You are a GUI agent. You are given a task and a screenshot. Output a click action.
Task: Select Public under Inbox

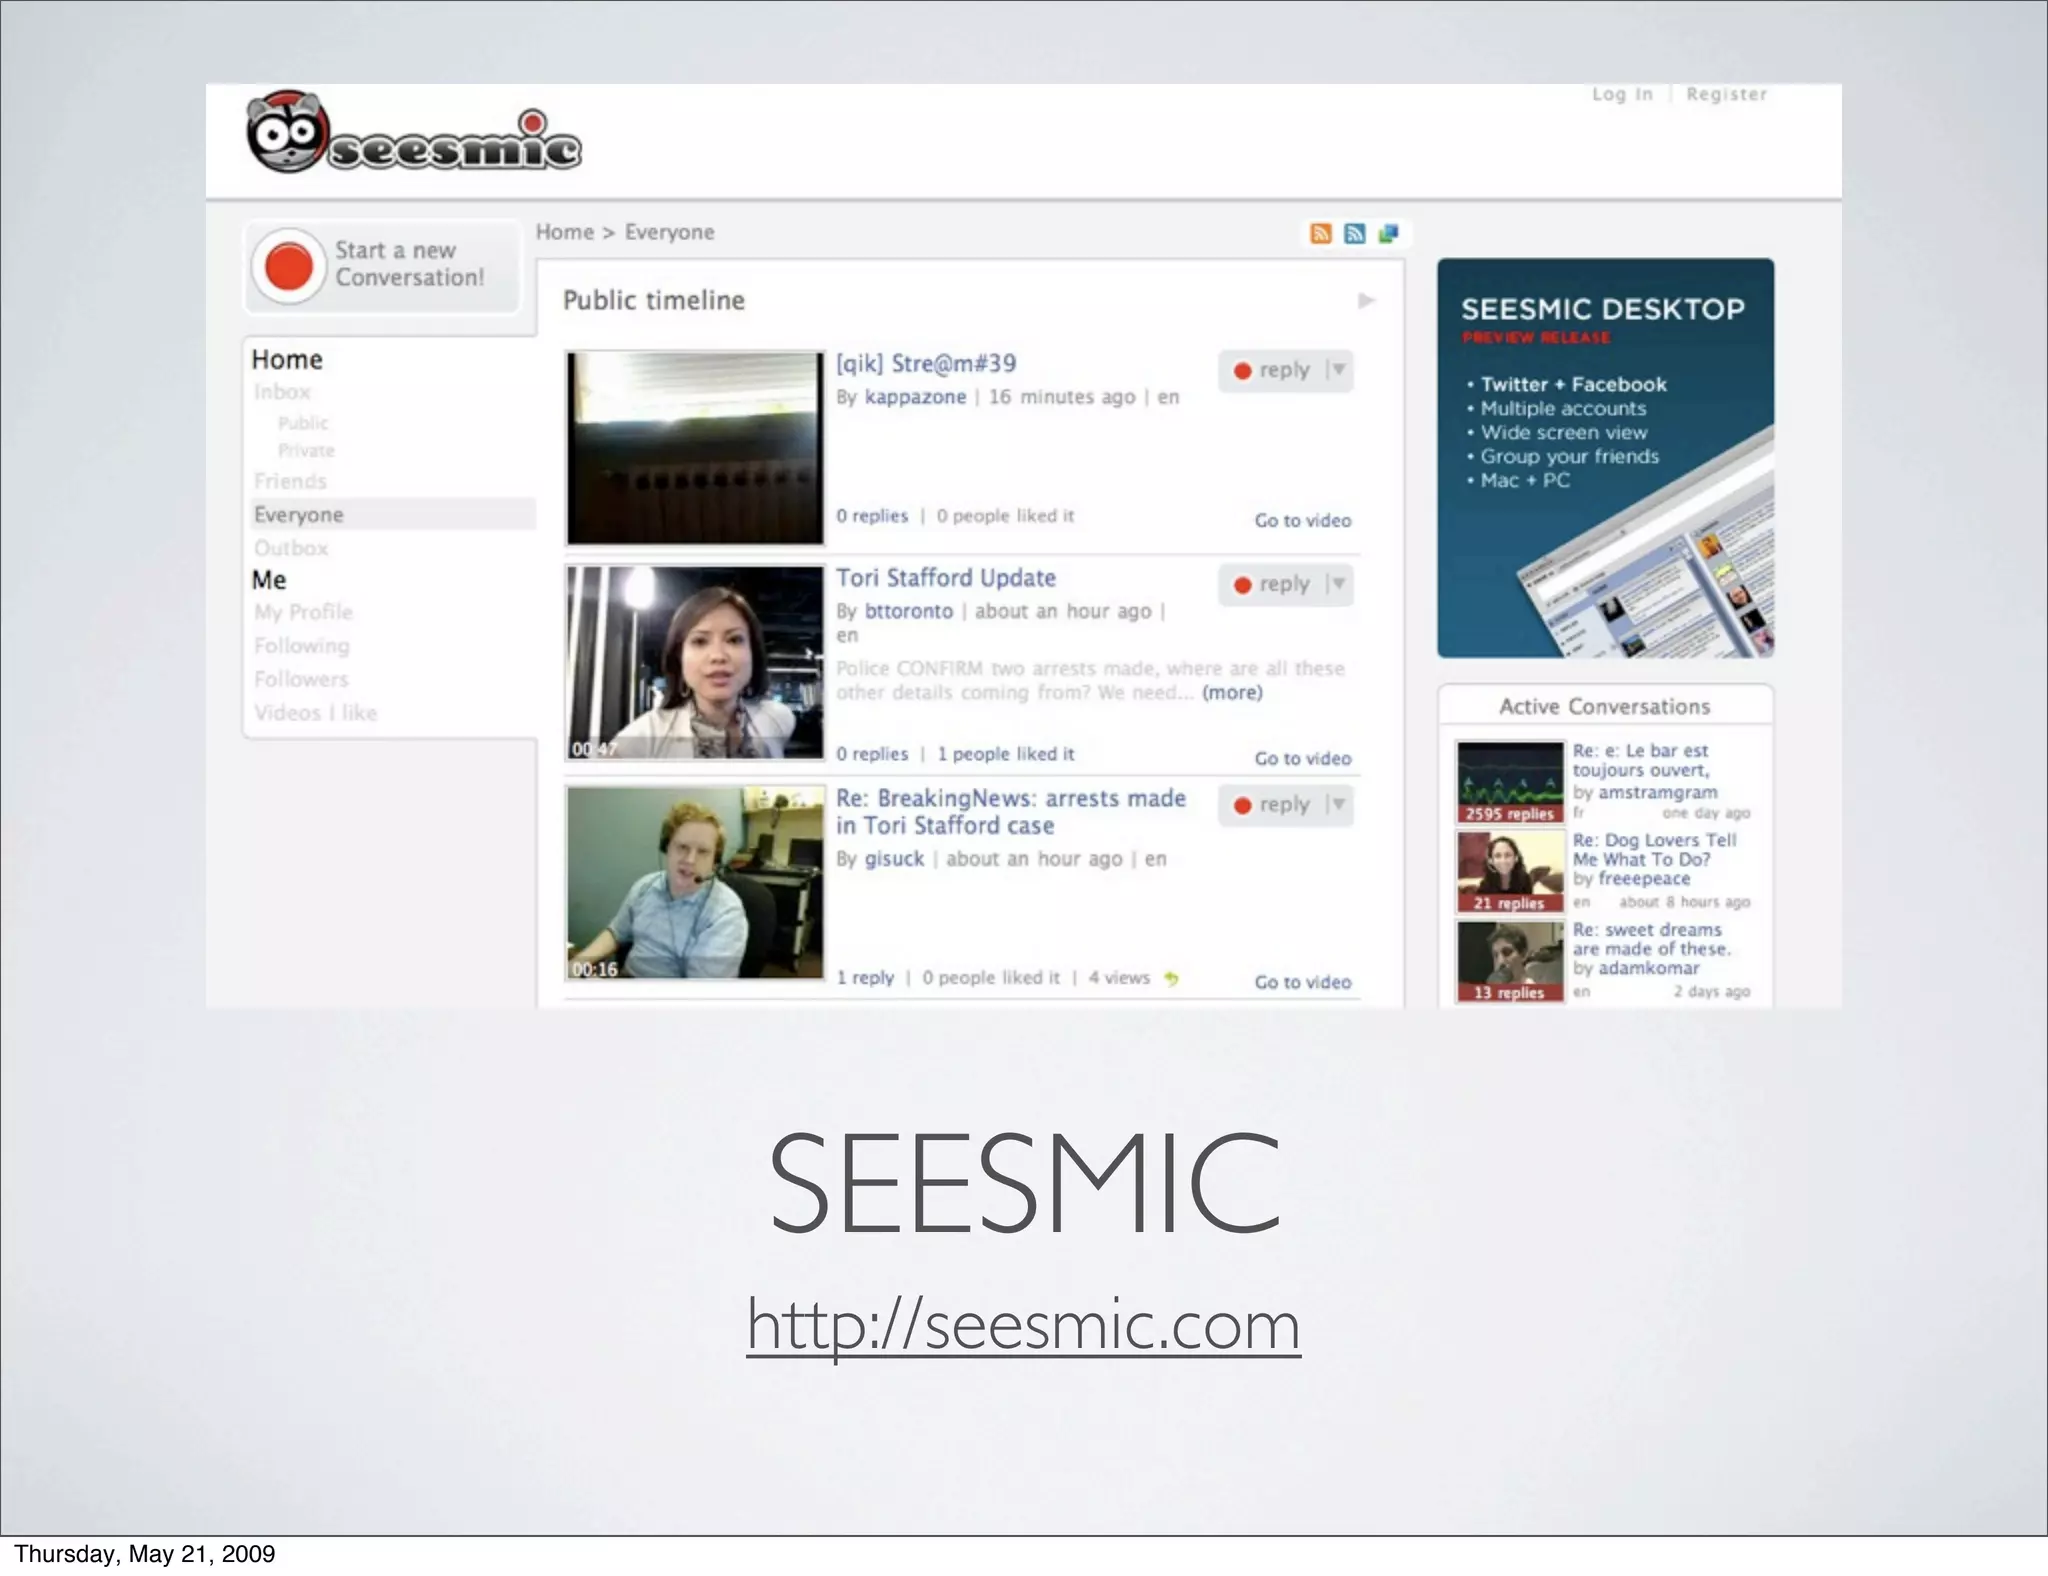pos(303,423)
